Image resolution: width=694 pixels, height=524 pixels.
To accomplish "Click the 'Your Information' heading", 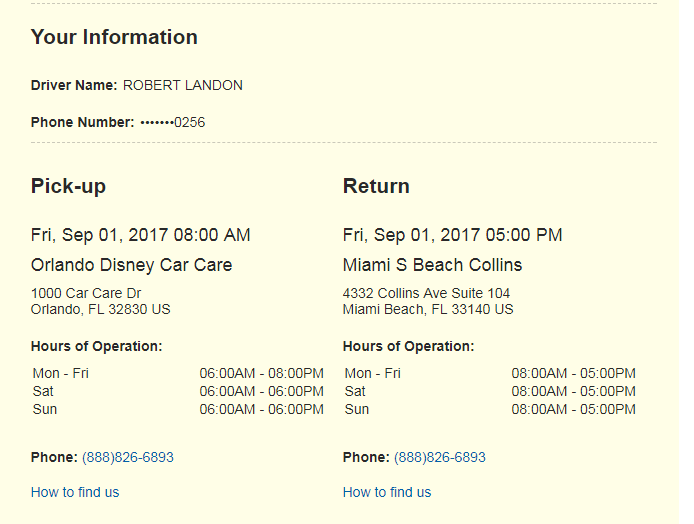I will (114, 38).
